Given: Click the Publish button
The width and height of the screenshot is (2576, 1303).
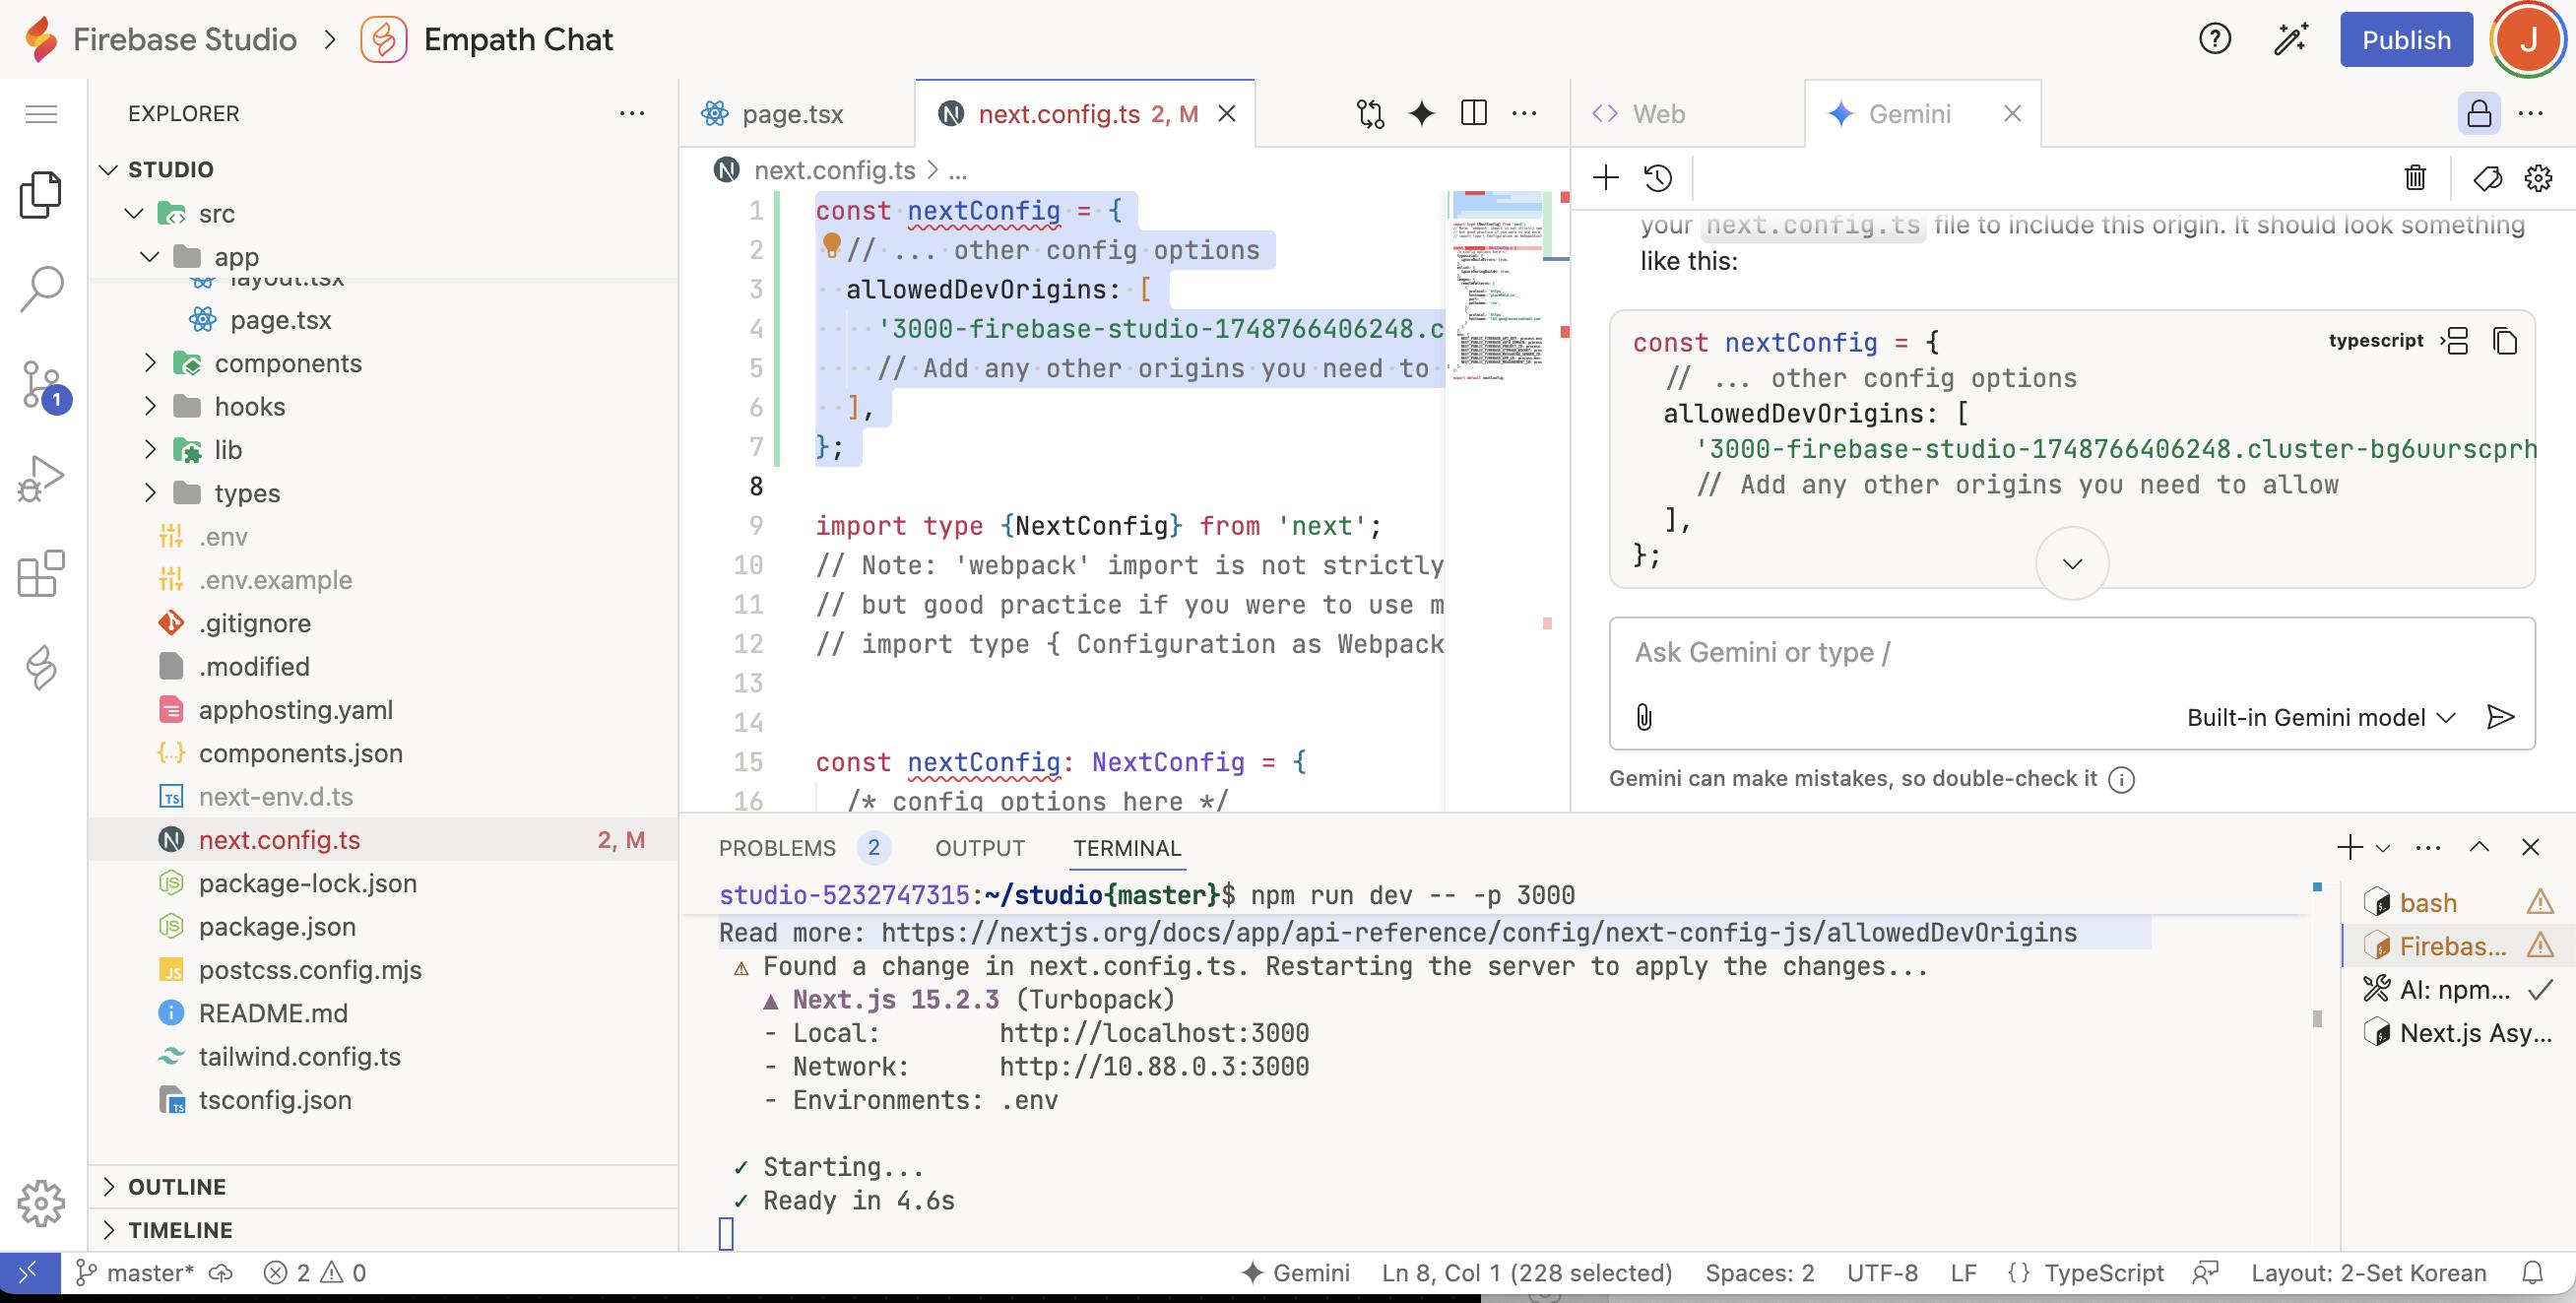Looking at the screenshot, I should [x=2406, y=40].
